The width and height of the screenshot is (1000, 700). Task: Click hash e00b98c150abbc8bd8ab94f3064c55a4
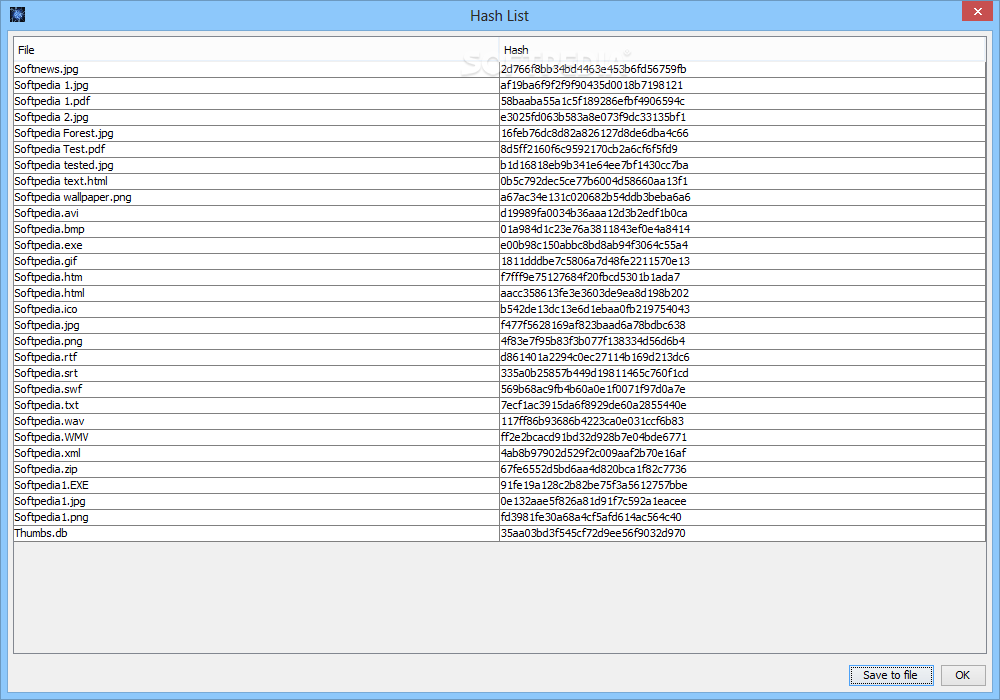(594, 245)
